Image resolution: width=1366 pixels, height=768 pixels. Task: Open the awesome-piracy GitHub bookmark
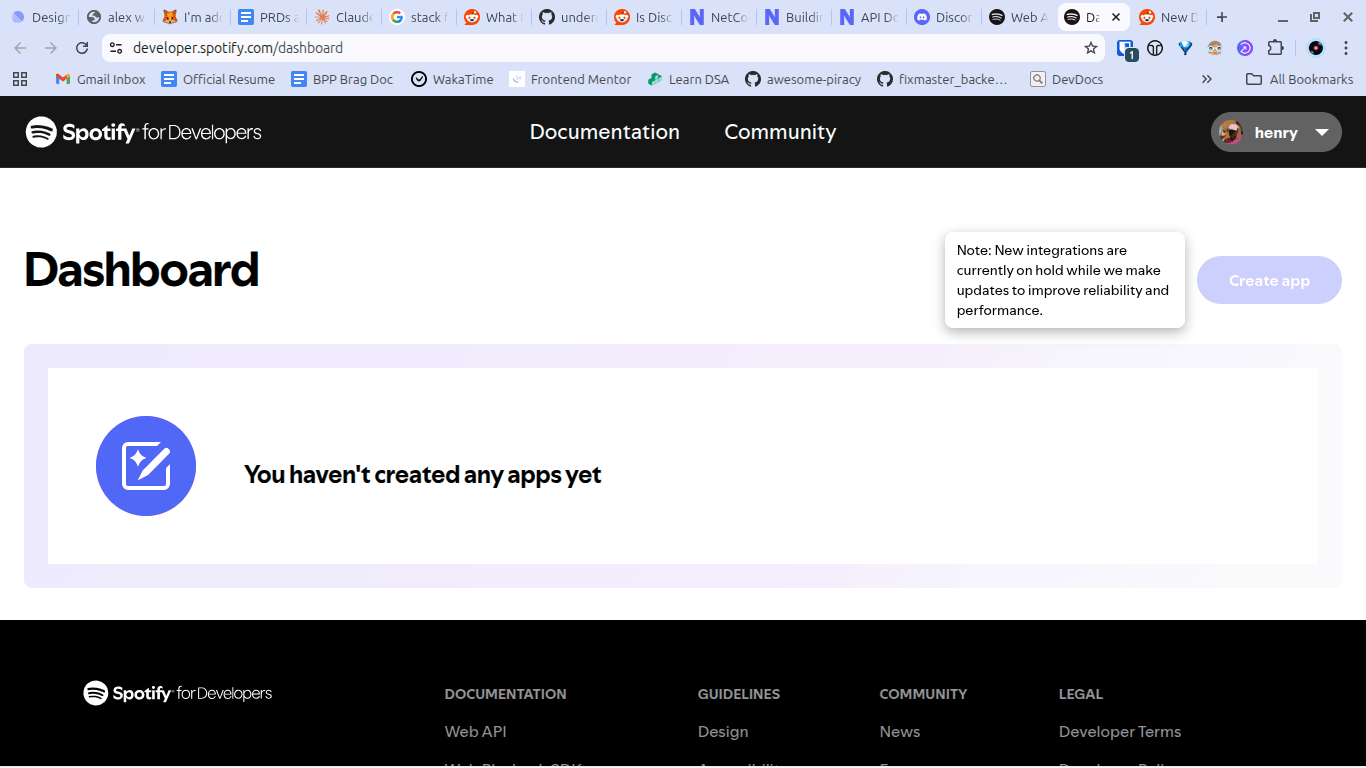click(803, 79)
